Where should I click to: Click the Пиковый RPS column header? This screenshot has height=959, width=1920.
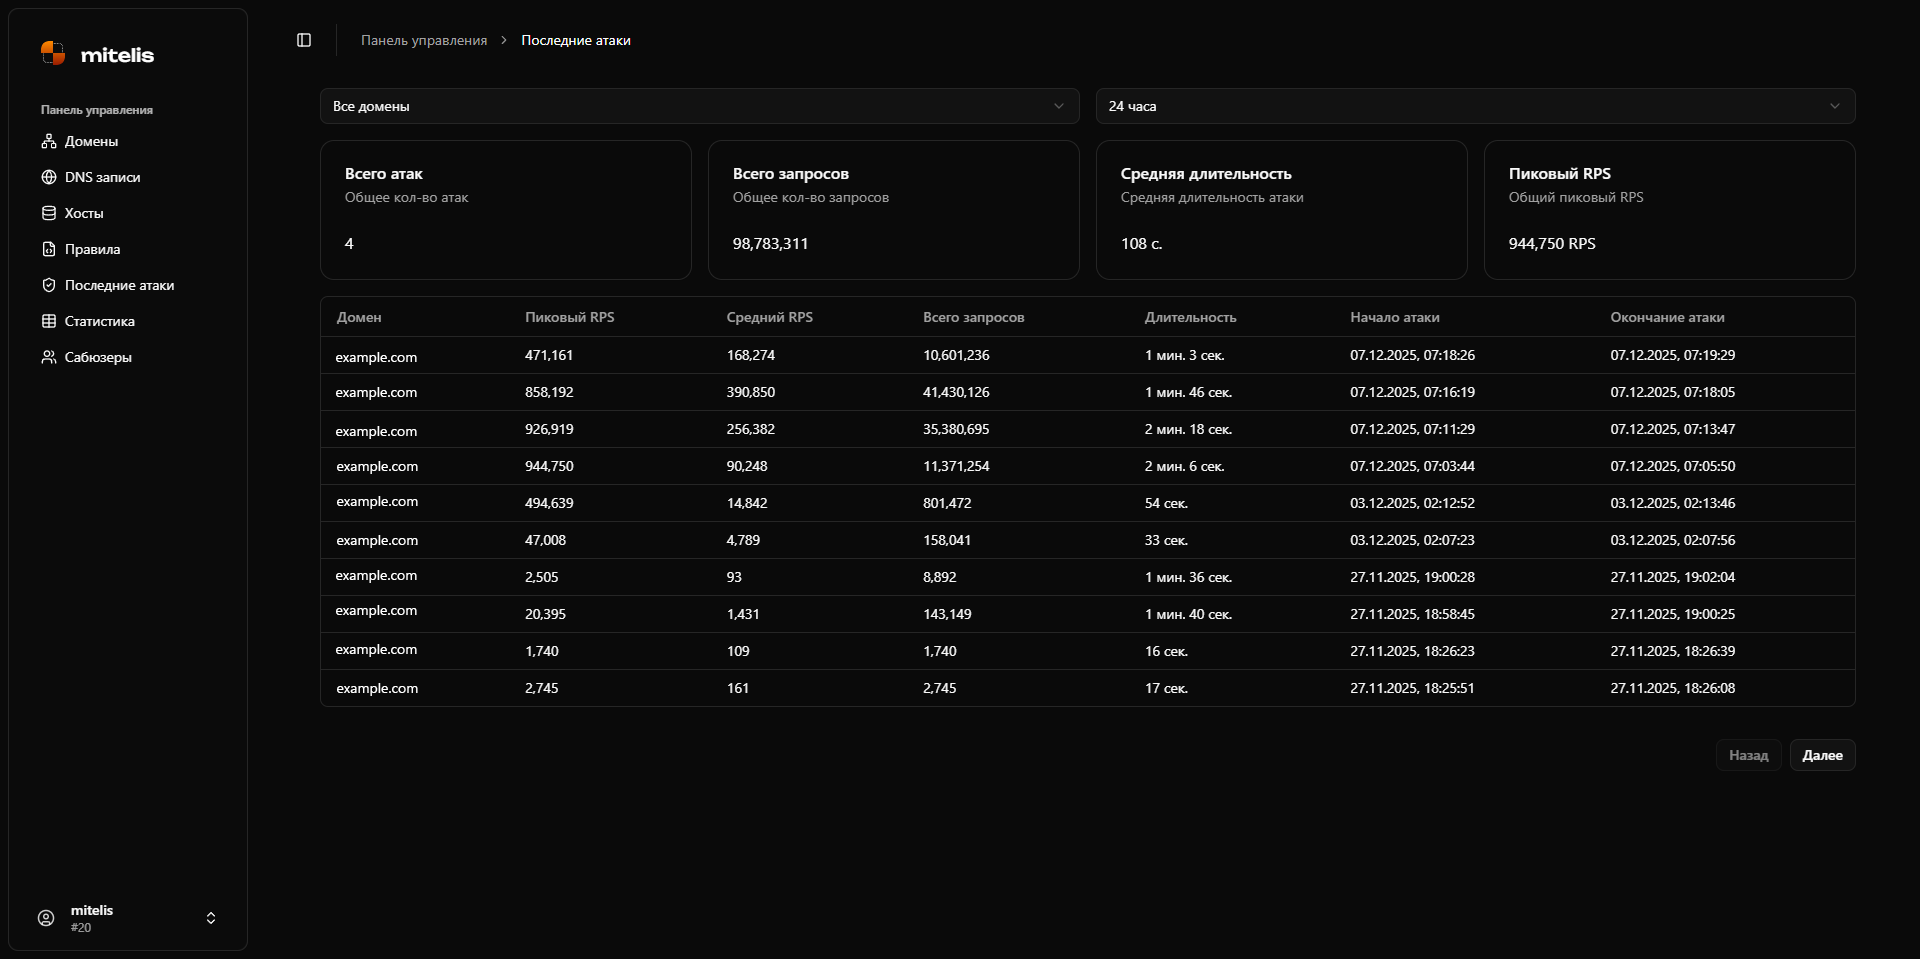(x=569, y=317)
